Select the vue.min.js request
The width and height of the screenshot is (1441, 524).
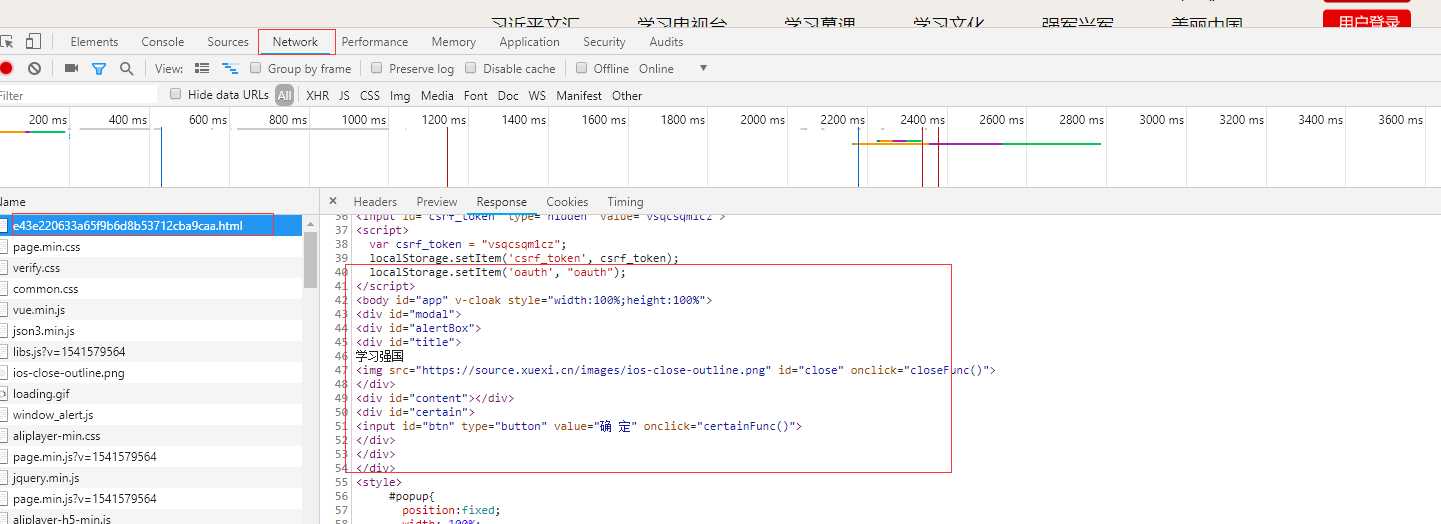pos(151,310)
